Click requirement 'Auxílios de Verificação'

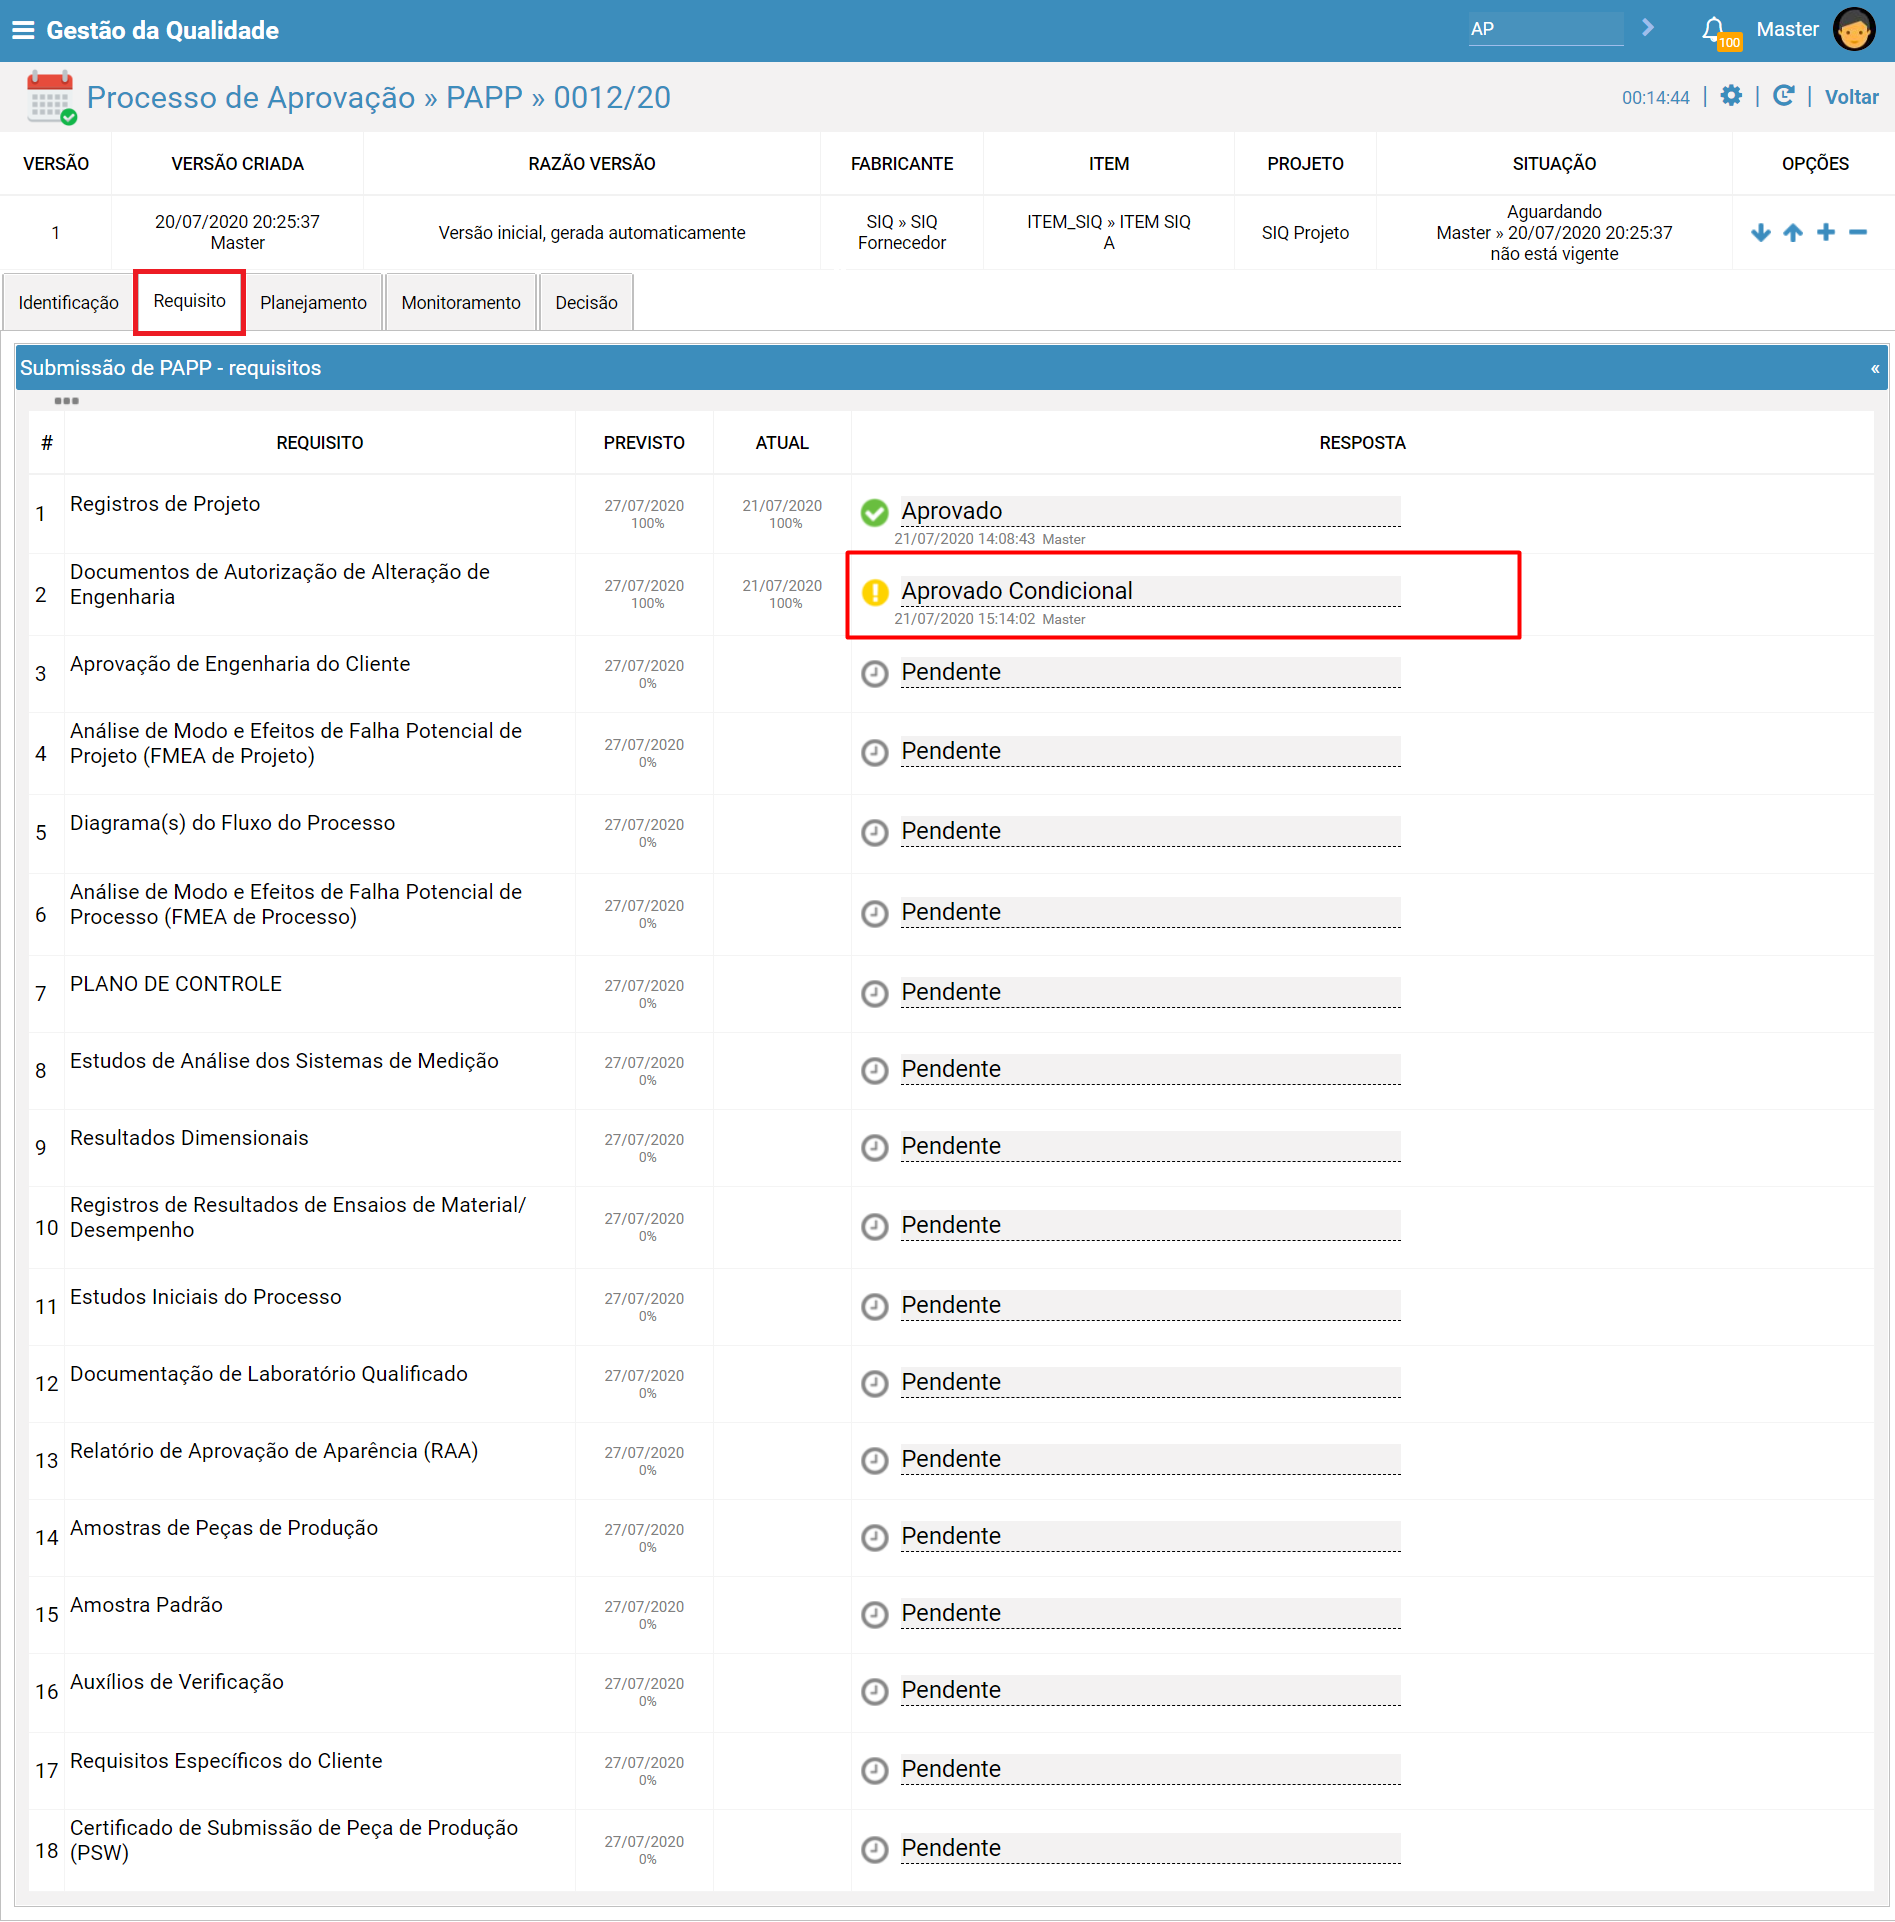(177, 1682)
